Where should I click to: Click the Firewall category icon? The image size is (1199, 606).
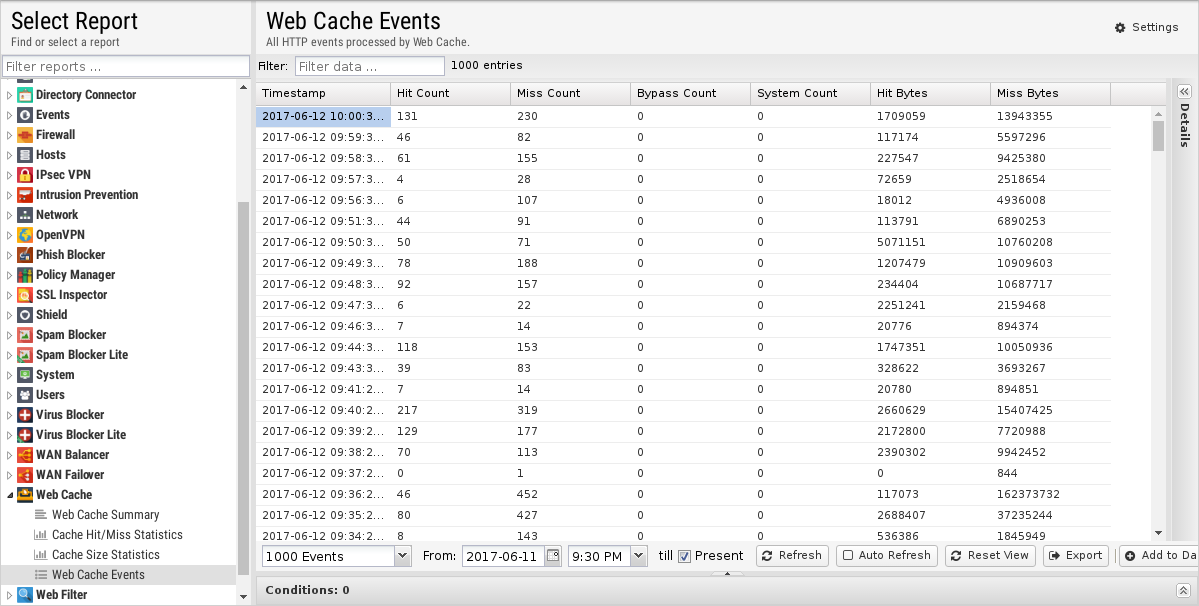(25, 134)
